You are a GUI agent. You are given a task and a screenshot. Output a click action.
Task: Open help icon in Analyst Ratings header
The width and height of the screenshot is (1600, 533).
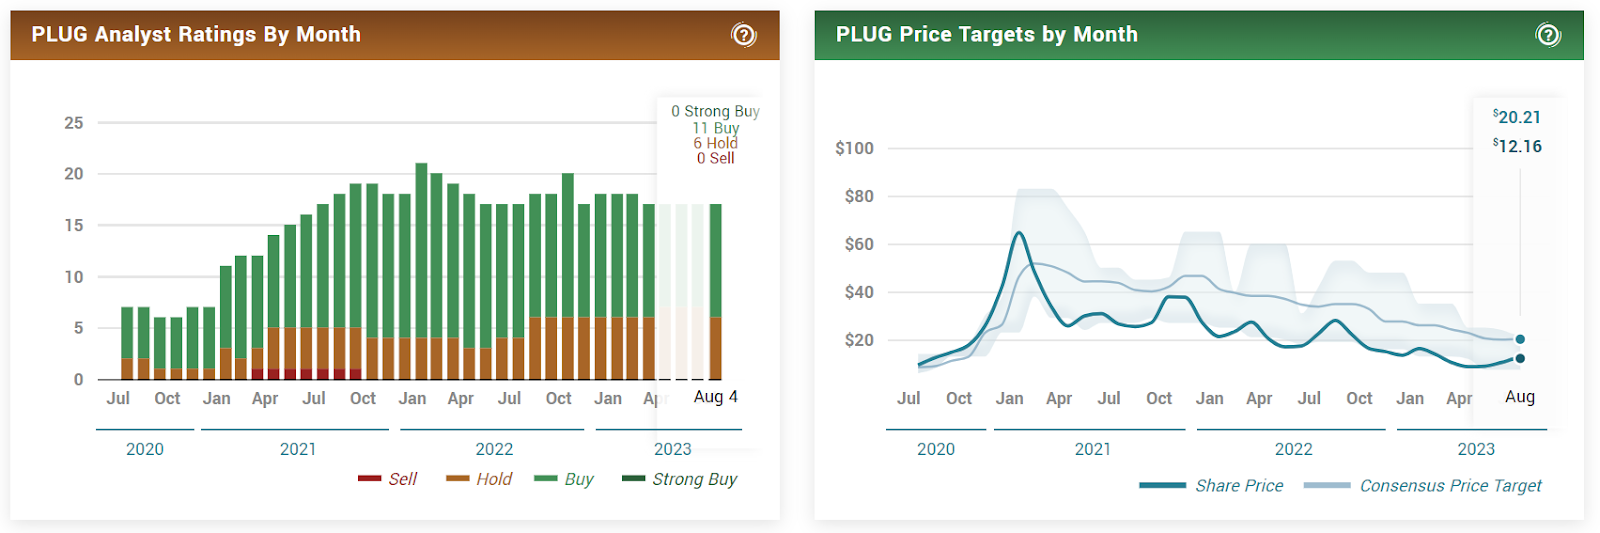(x=744, y=35)
